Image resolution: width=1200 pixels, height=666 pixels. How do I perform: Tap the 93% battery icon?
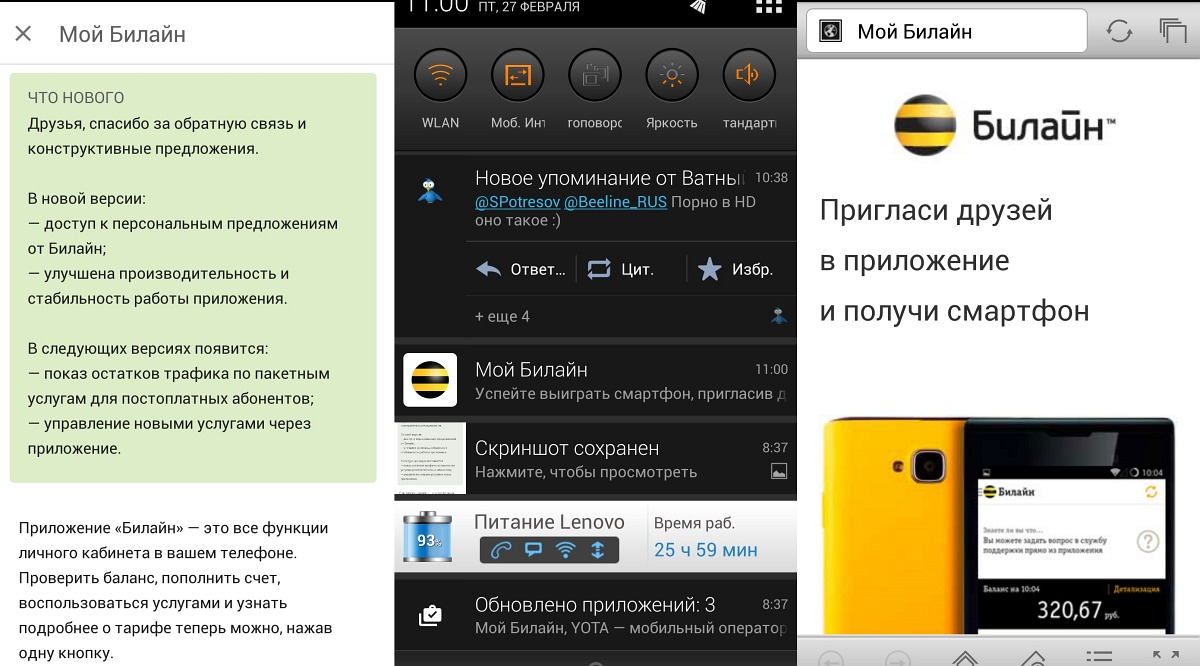pyautogui.click(x=429, y=537)
